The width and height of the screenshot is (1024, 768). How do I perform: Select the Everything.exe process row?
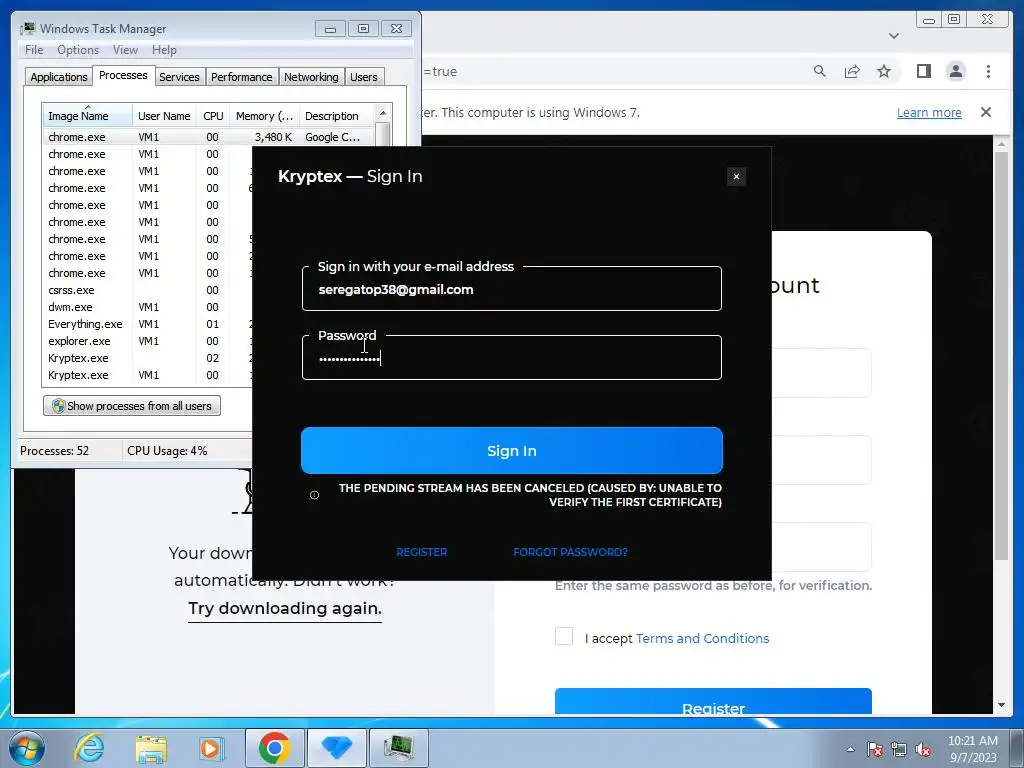(x=147, y=324)
